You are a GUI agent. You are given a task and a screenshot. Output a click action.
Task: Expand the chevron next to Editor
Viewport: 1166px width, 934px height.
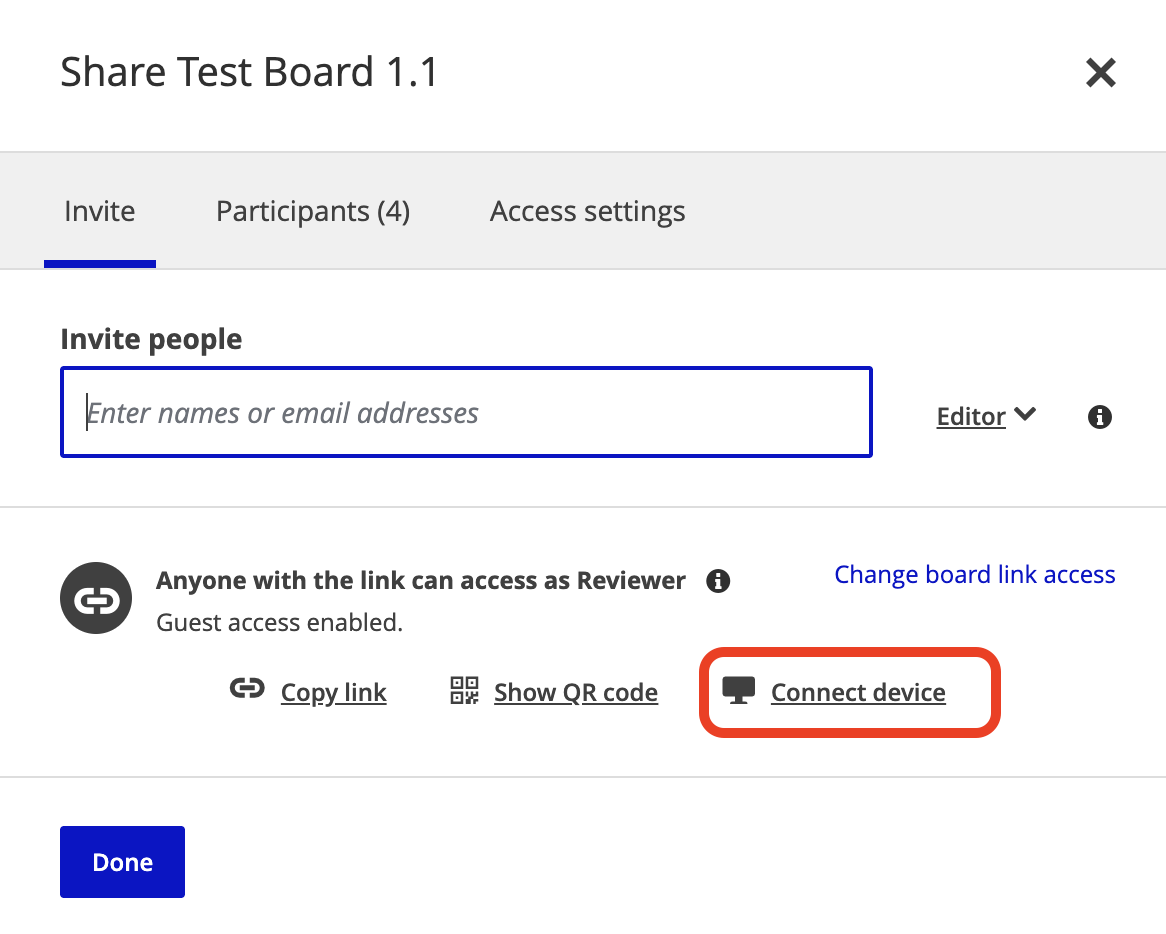[x=1024, y=414]
